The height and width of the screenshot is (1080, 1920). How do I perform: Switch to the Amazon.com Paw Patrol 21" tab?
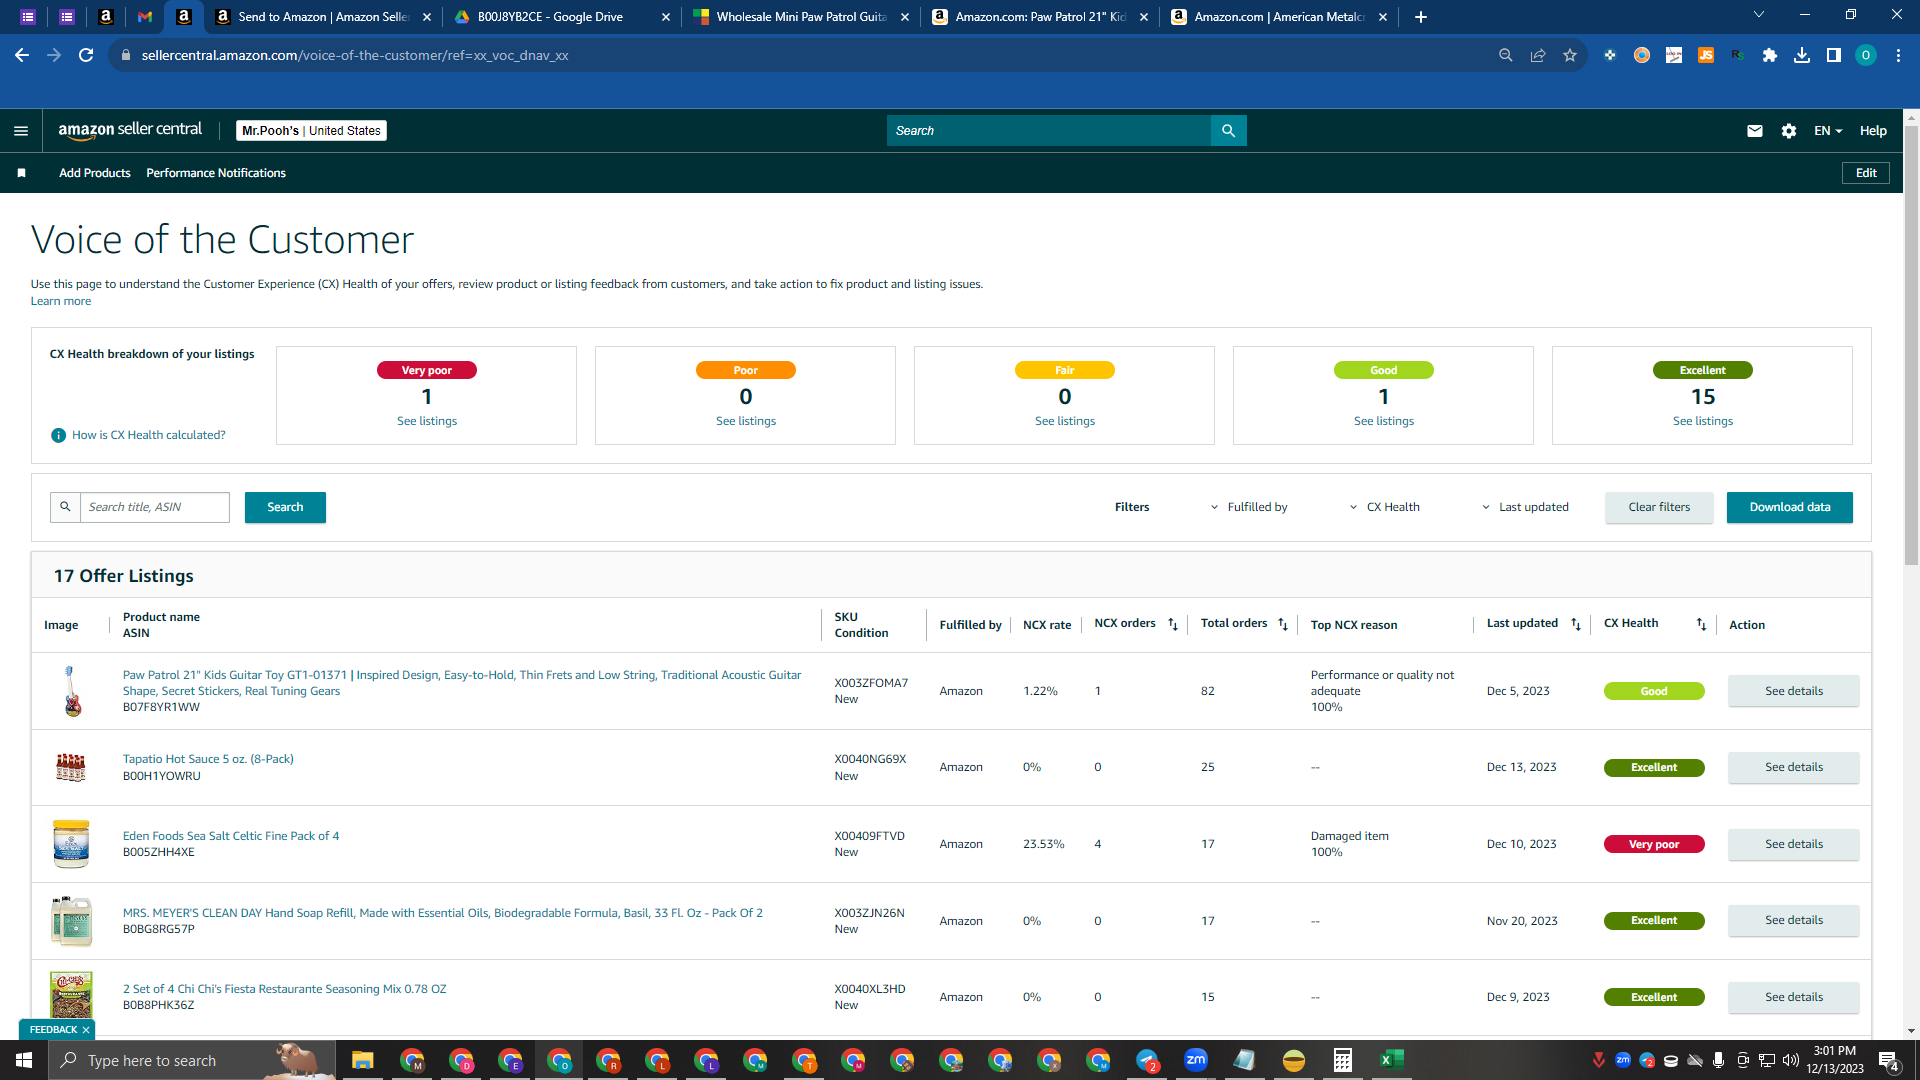pos(1039,17)
